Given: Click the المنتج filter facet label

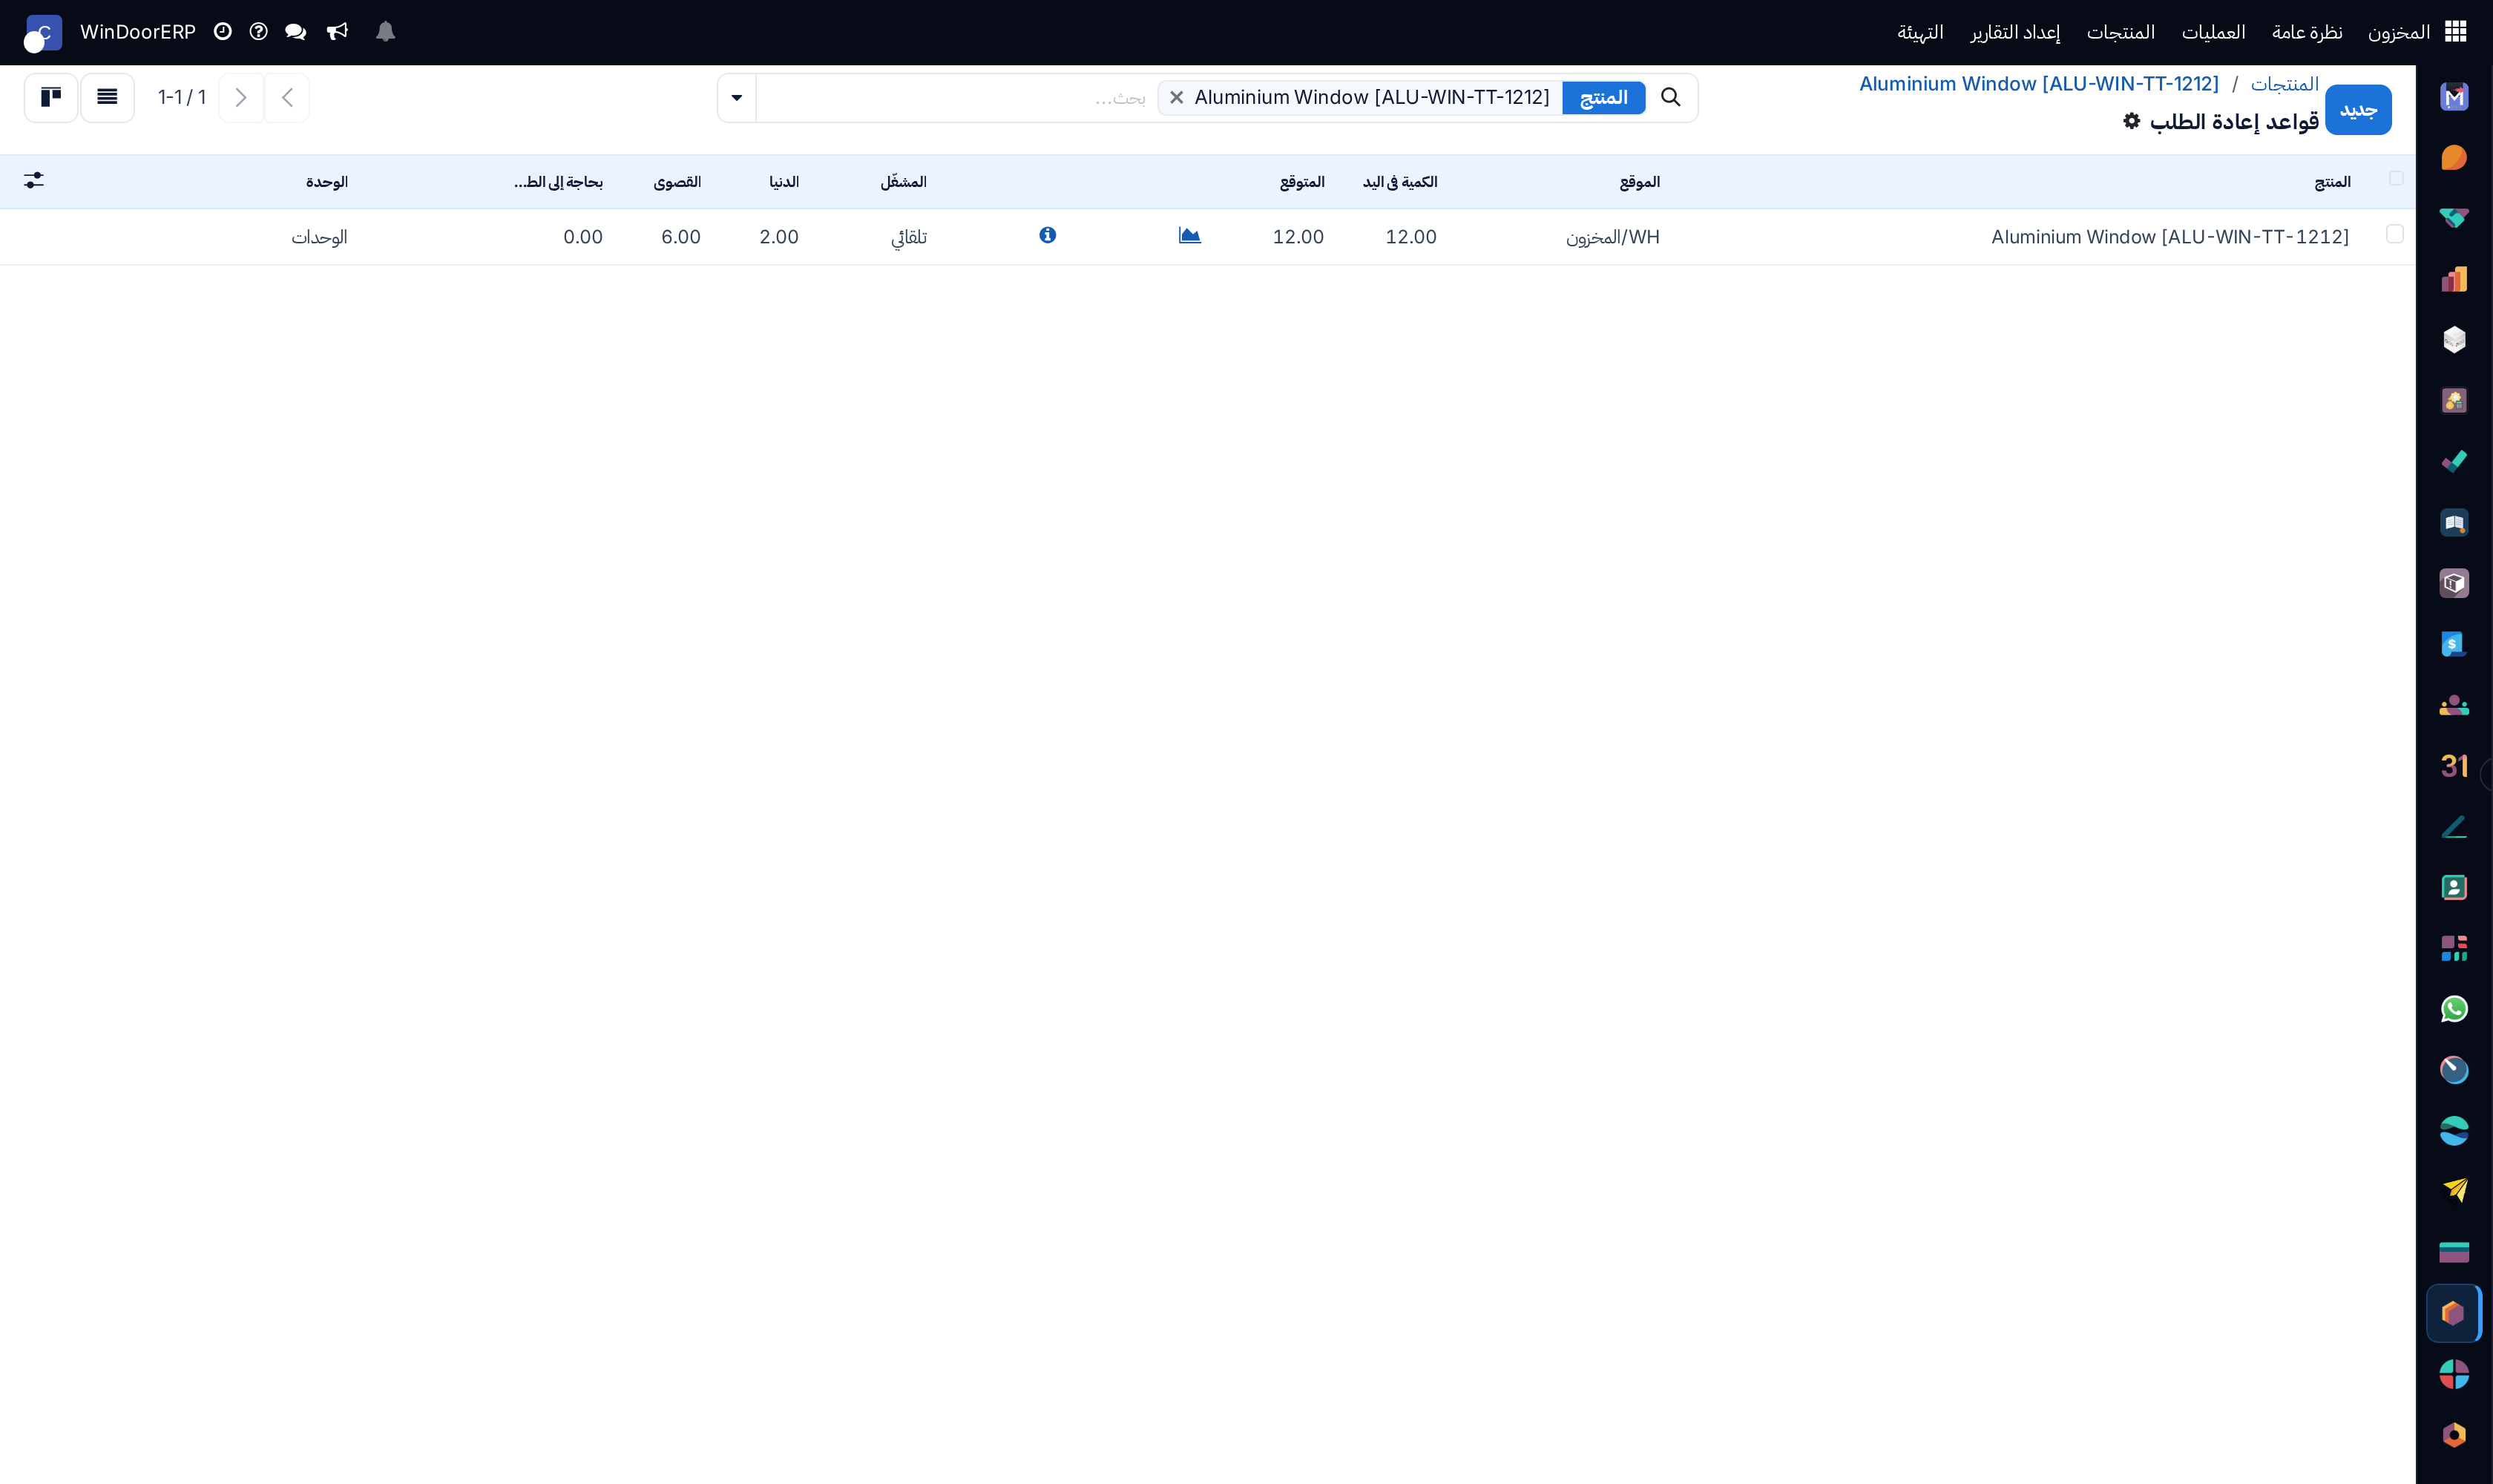Looking at the screenshot, I should pyautogui.click(x=1604, y=97).
